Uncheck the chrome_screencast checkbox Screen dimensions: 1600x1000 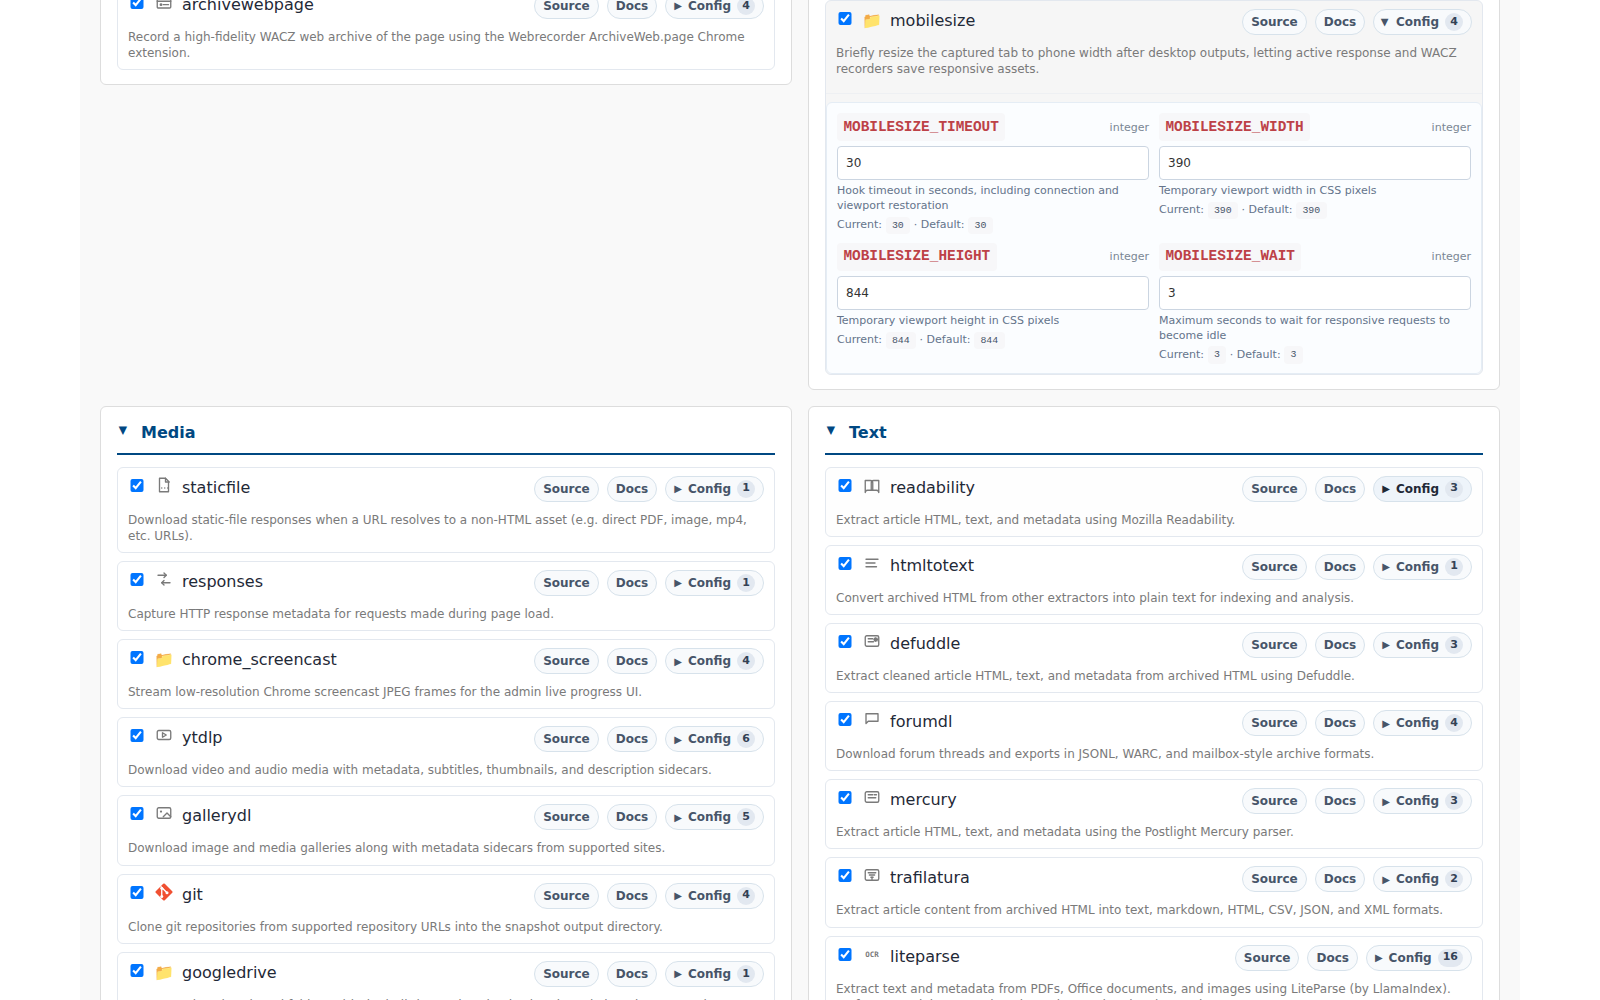137,658
